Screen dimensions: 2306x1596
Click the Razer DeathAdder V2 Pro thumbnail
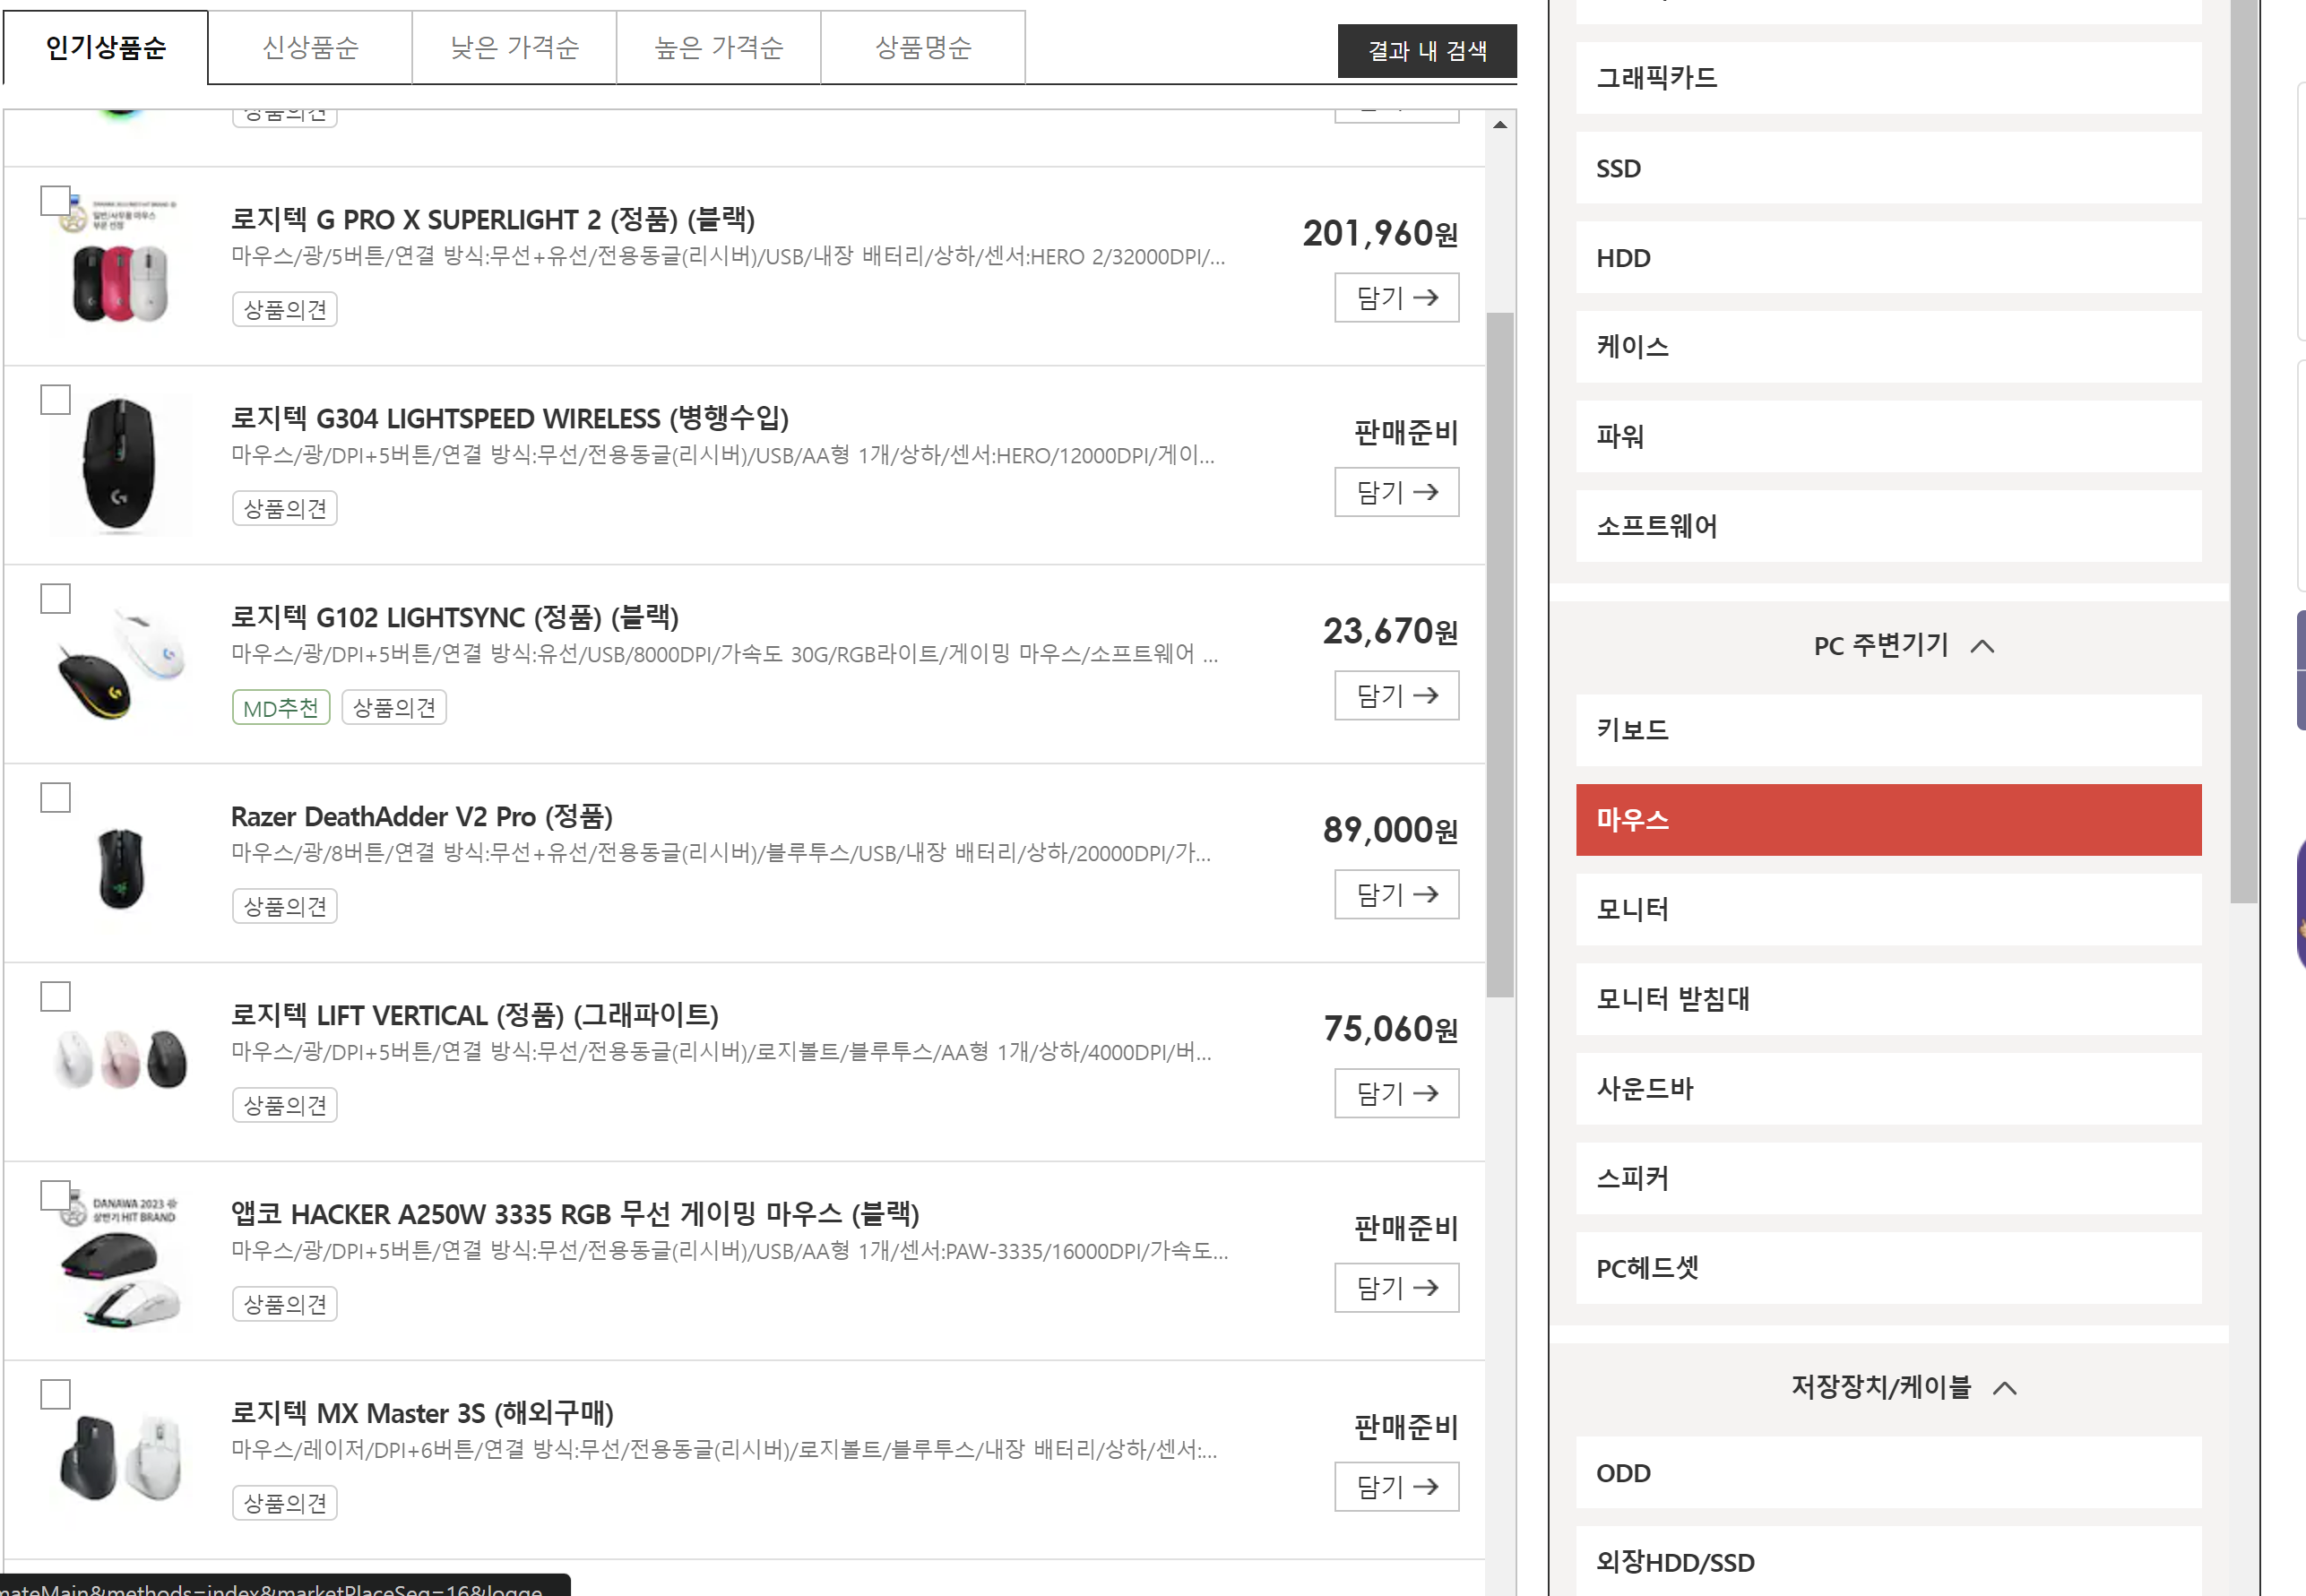120,867
